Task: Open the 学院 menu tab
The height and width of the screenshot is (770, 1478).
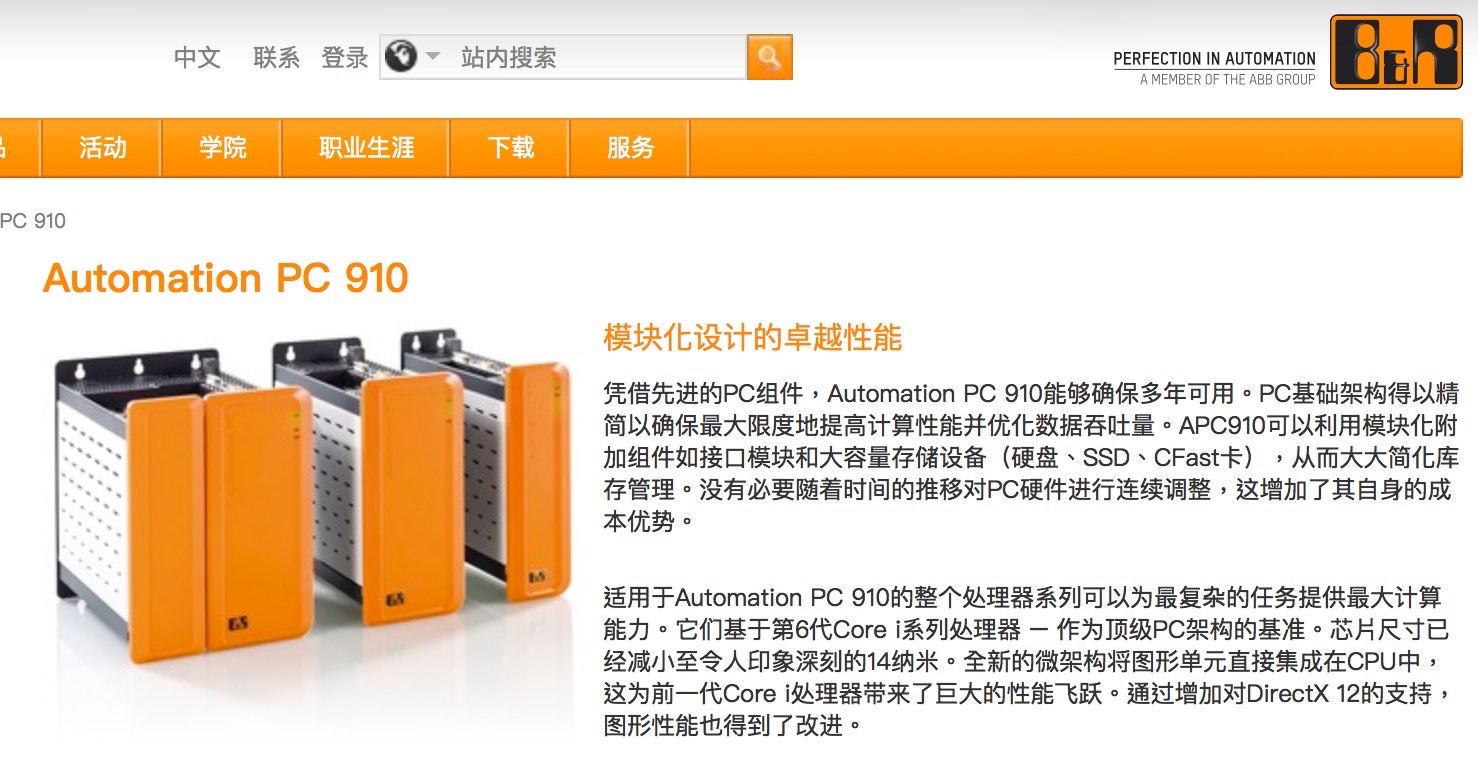Action: coord(222,148)
